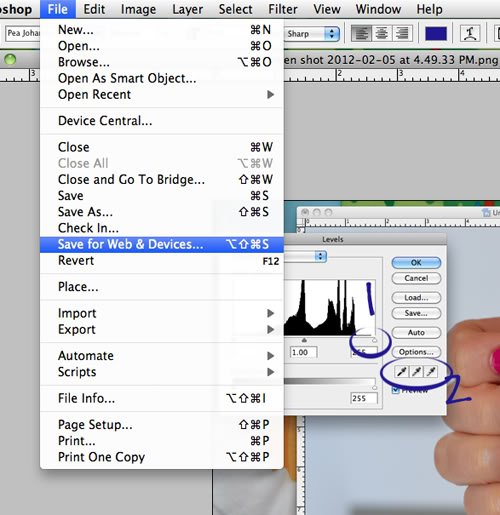Choose Print... from the File menu

162,441
